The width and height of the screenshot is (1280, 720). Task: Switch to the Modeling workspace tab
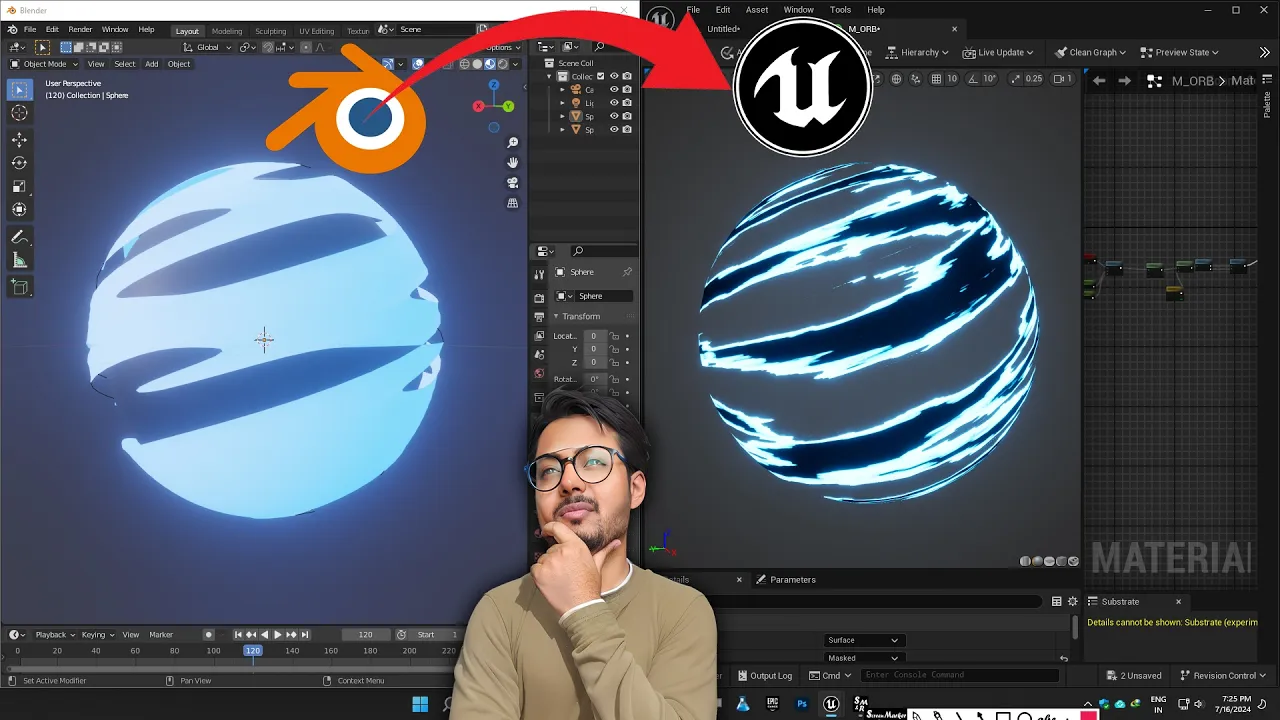tap(226, 31)
